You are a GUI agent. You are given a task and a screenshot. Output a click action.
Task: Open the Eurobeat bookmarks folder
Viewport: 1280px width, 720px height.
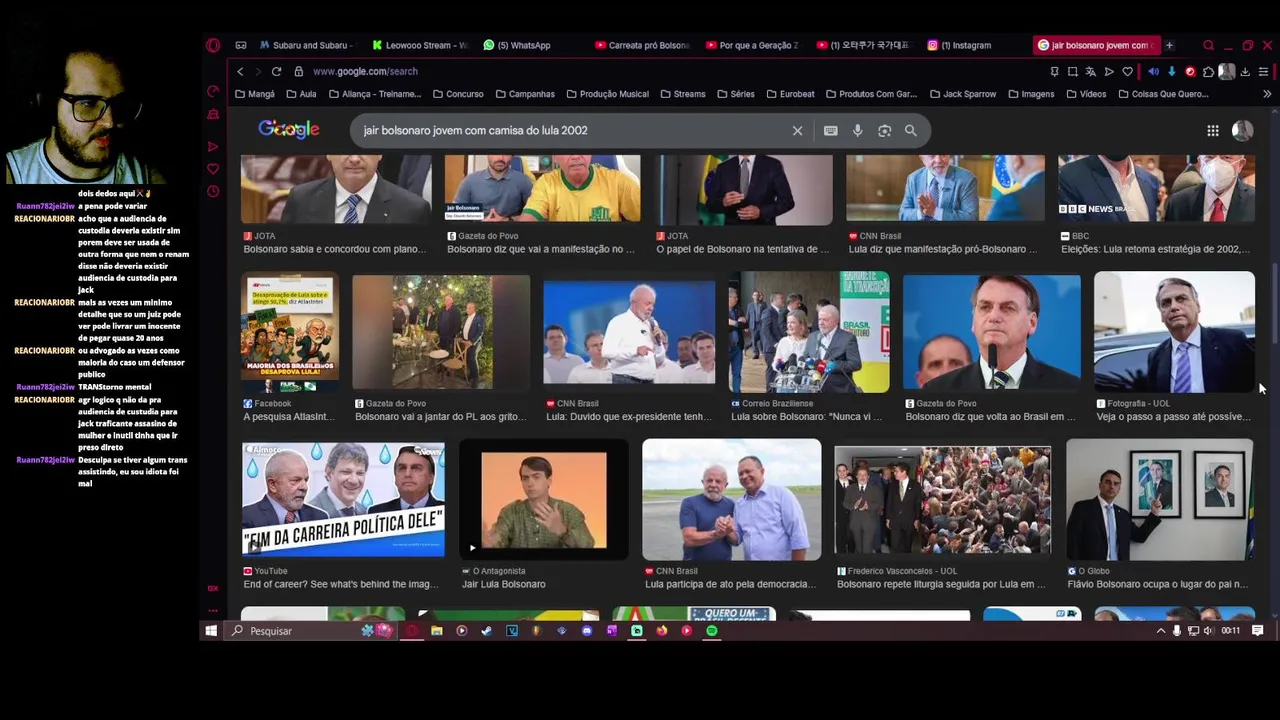point(790,94)
